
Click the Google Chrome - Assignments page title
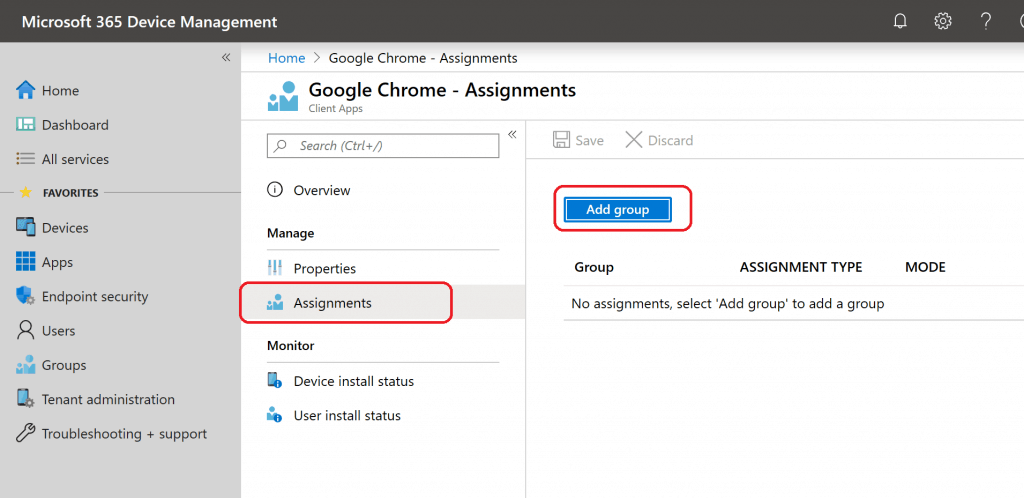442,89
